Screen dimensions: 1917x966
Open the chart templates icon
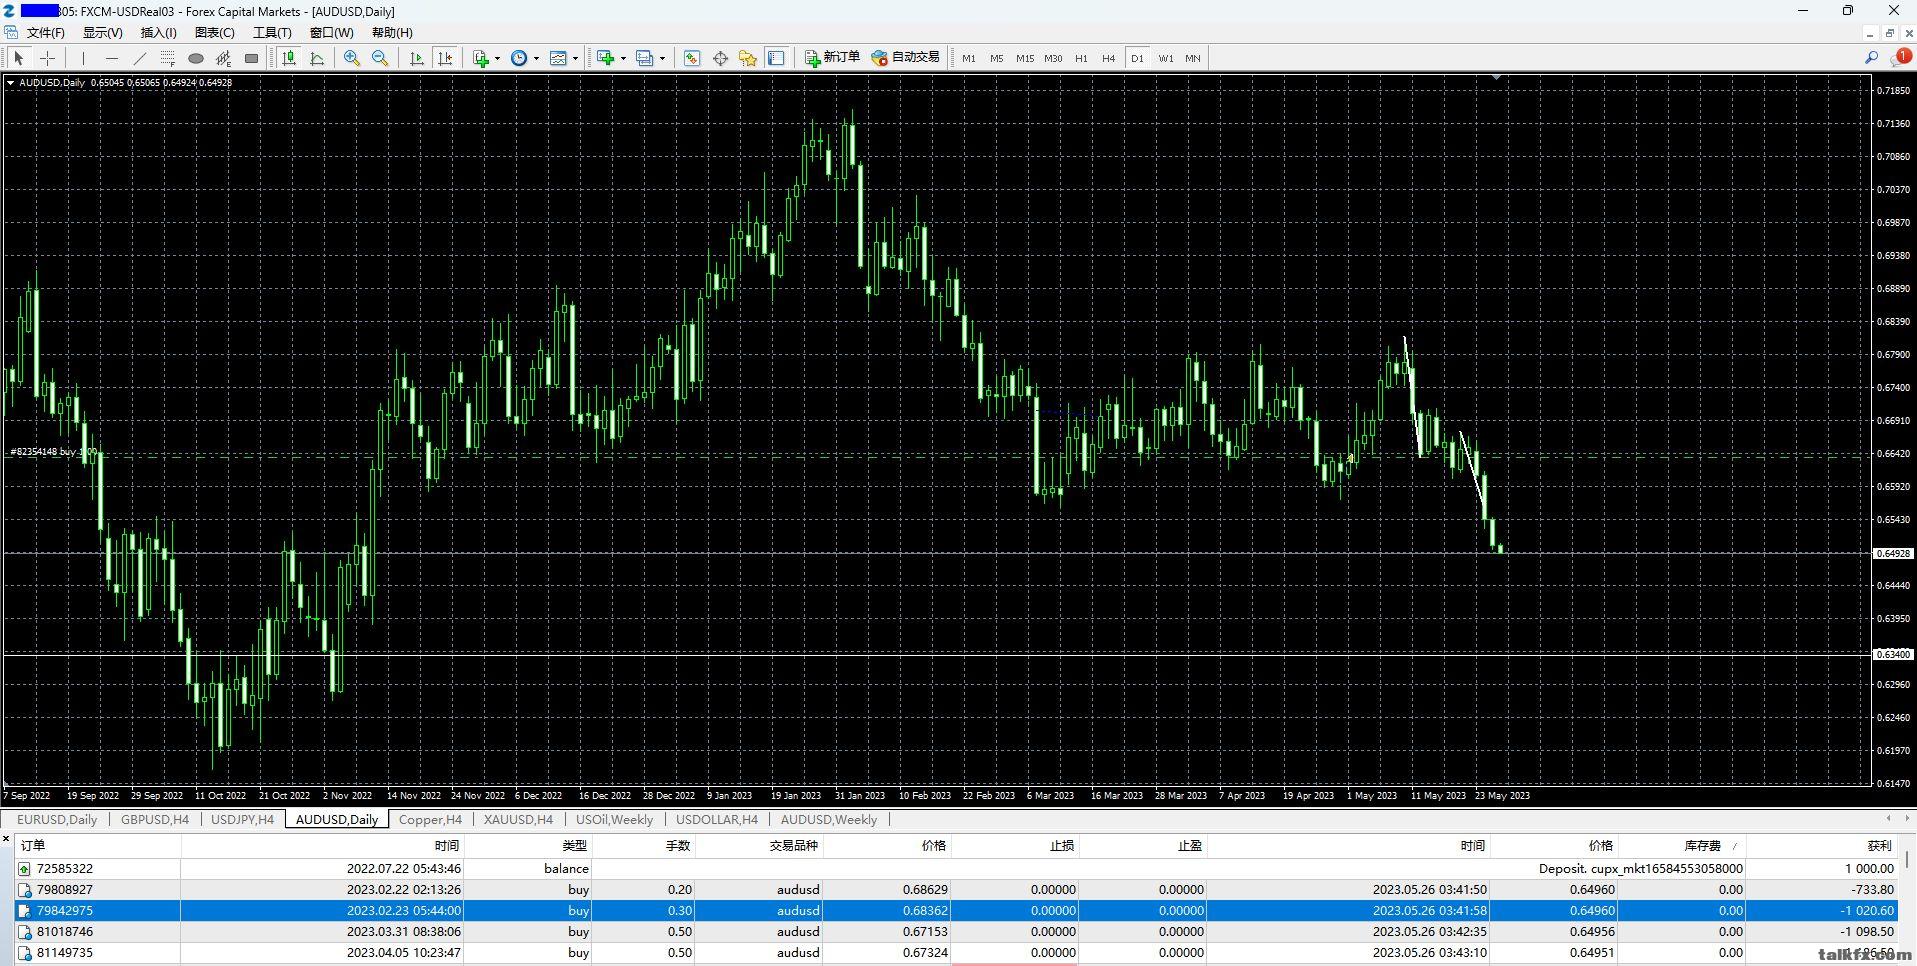[558, 58]
